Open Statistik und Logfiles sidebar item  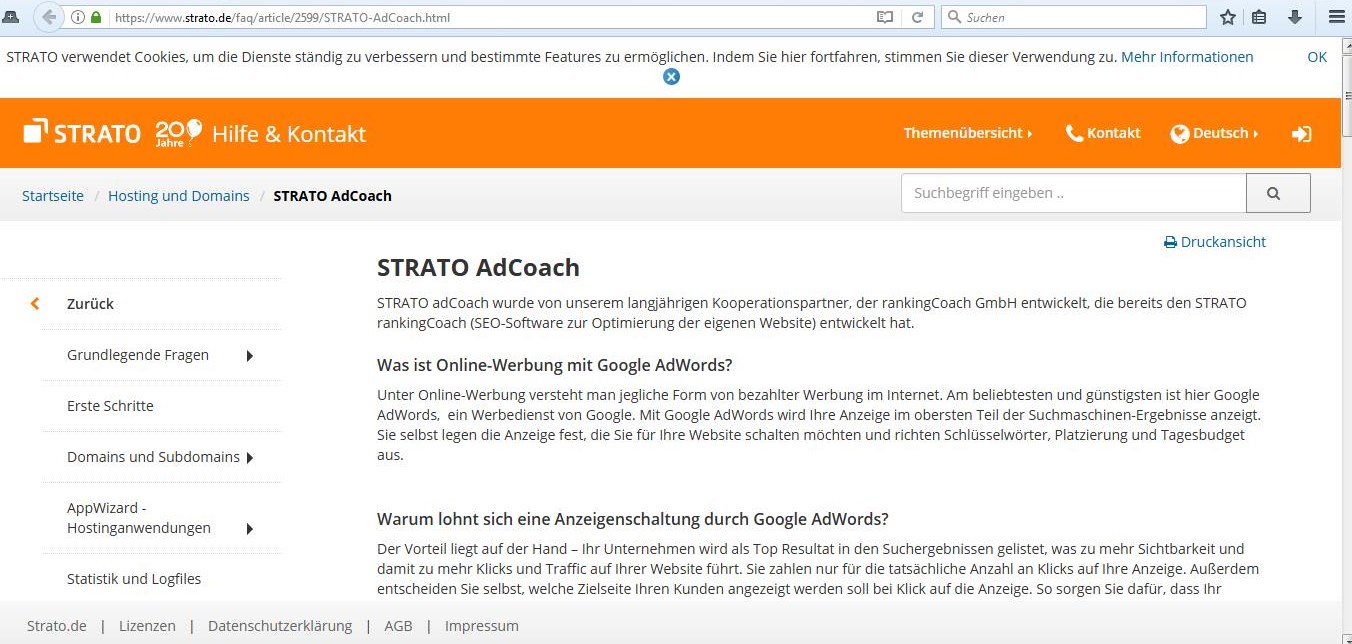tap(134, 579)
